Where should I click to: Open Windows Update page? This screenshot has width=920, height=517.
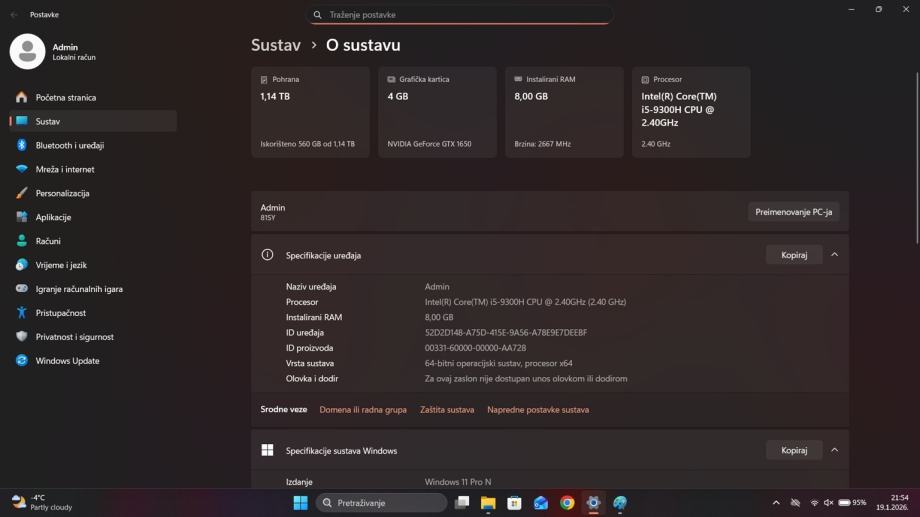pos(93,360)
